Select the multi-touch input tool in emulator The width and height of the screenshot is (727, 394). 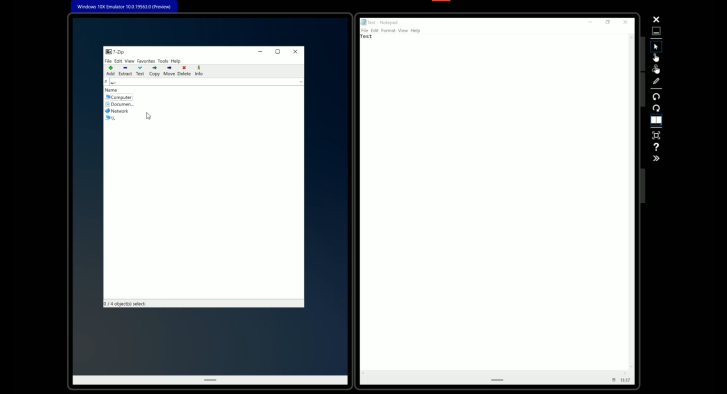[656, 70]
